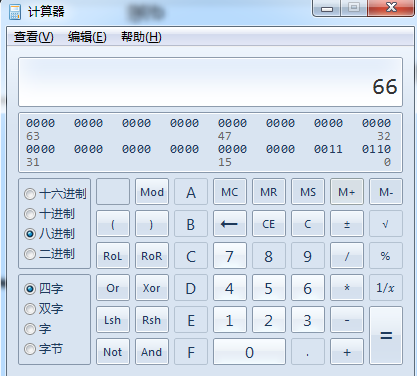Click the hex digit E button
Screen dimensions: 417x376
[x=191, y=320]
